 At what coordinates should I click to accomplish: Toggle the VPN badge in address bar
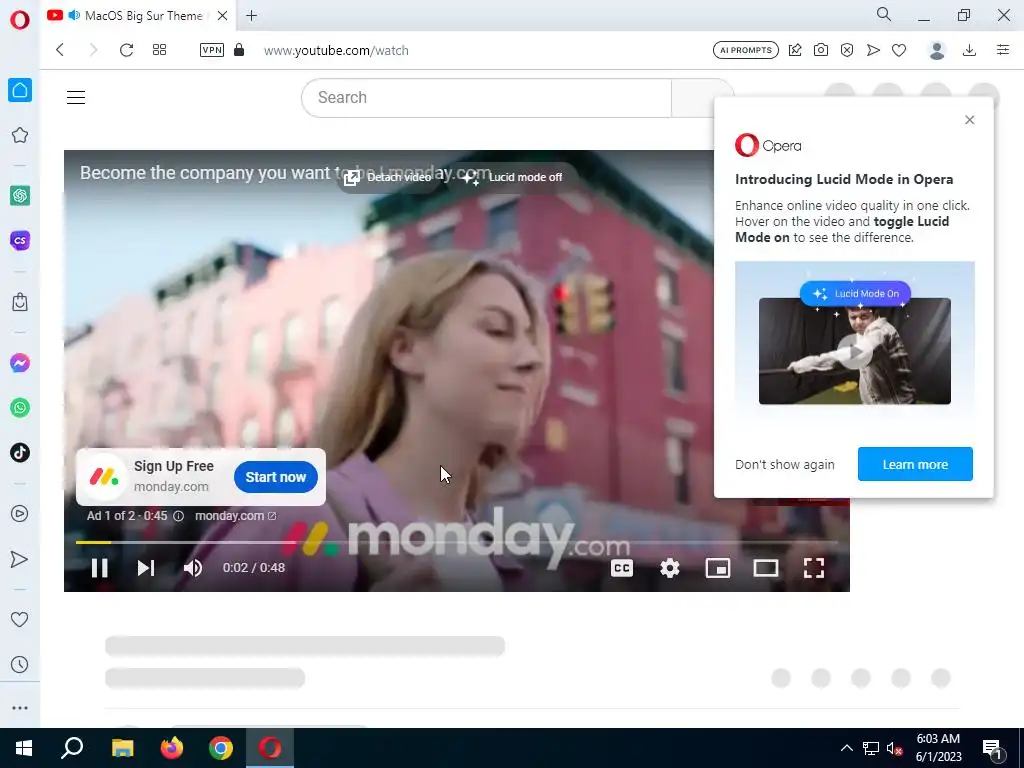click(212, 50)
